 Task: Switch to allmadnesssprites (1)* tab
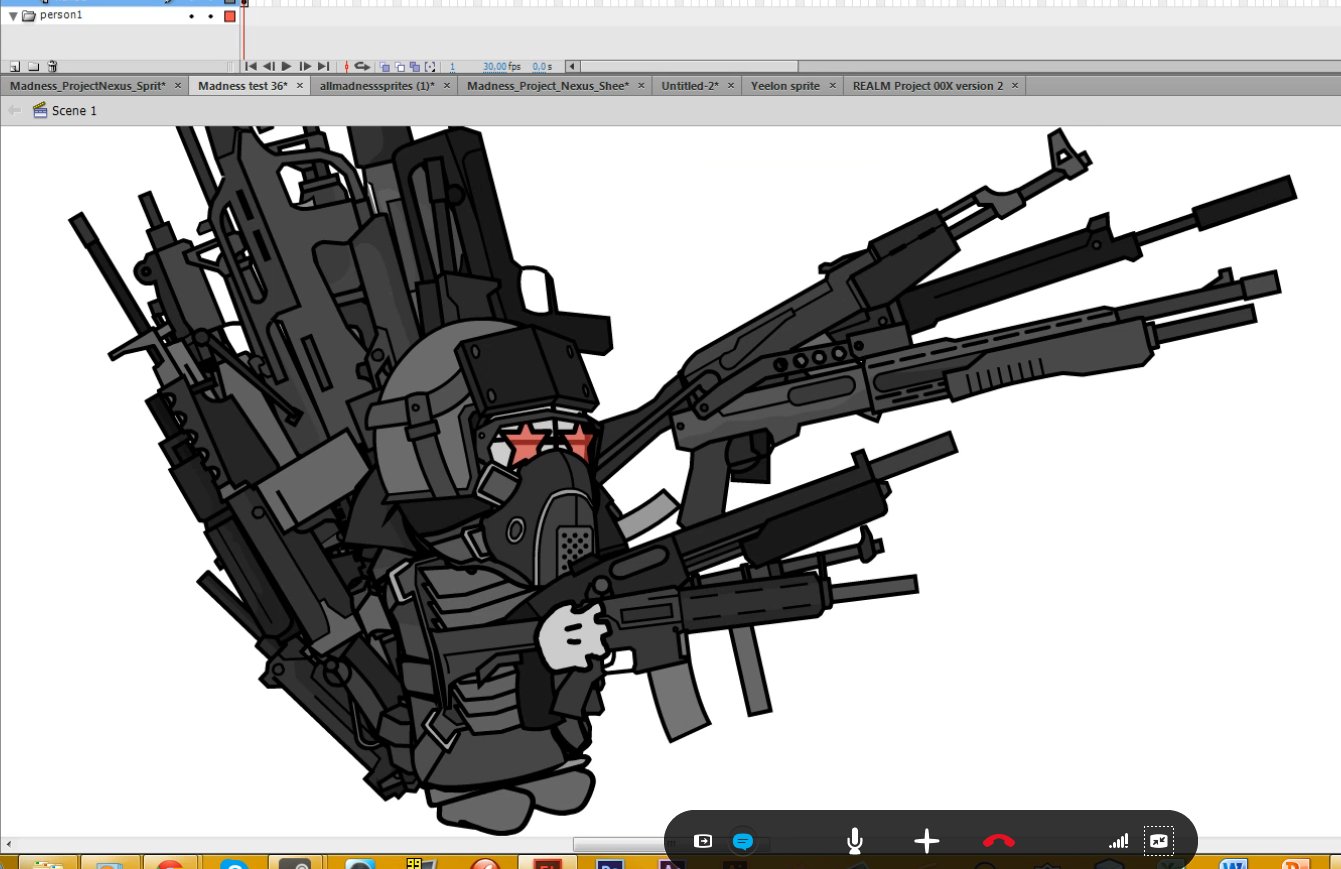pos(377,86)
